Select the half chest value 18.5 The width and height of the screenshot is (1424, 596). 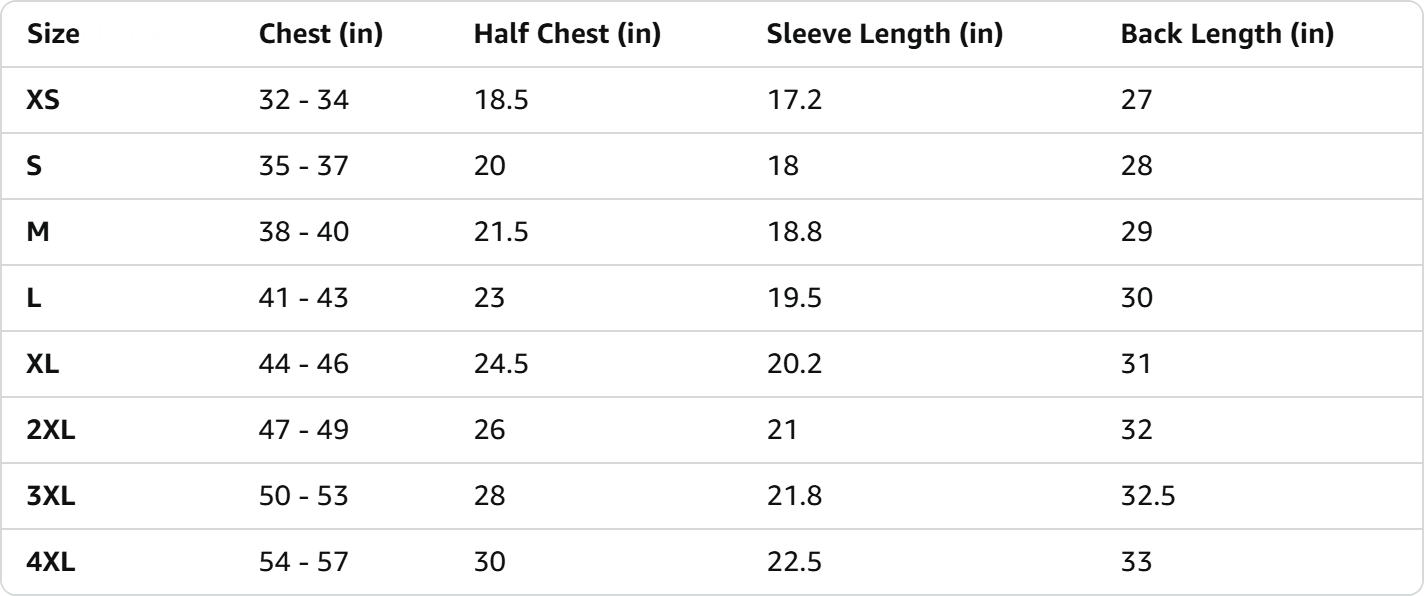pos(498,100)
